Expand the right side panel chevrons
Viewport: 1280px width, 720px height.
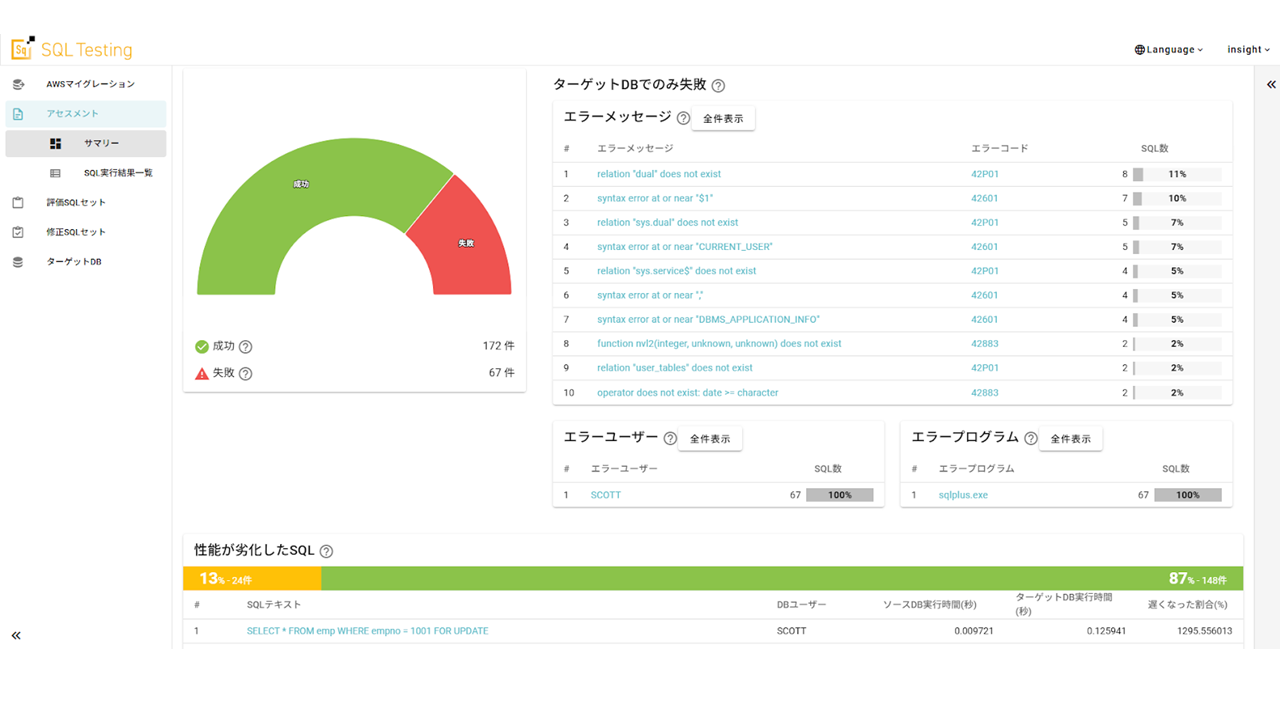[1271, 85]
